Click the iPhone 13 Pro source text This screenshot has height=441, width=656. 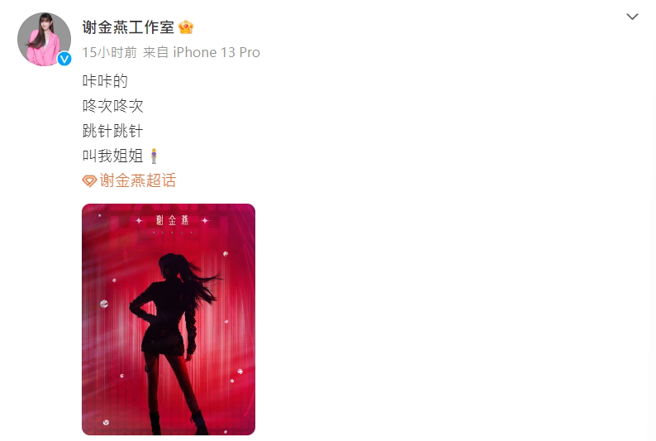(216, 52)
